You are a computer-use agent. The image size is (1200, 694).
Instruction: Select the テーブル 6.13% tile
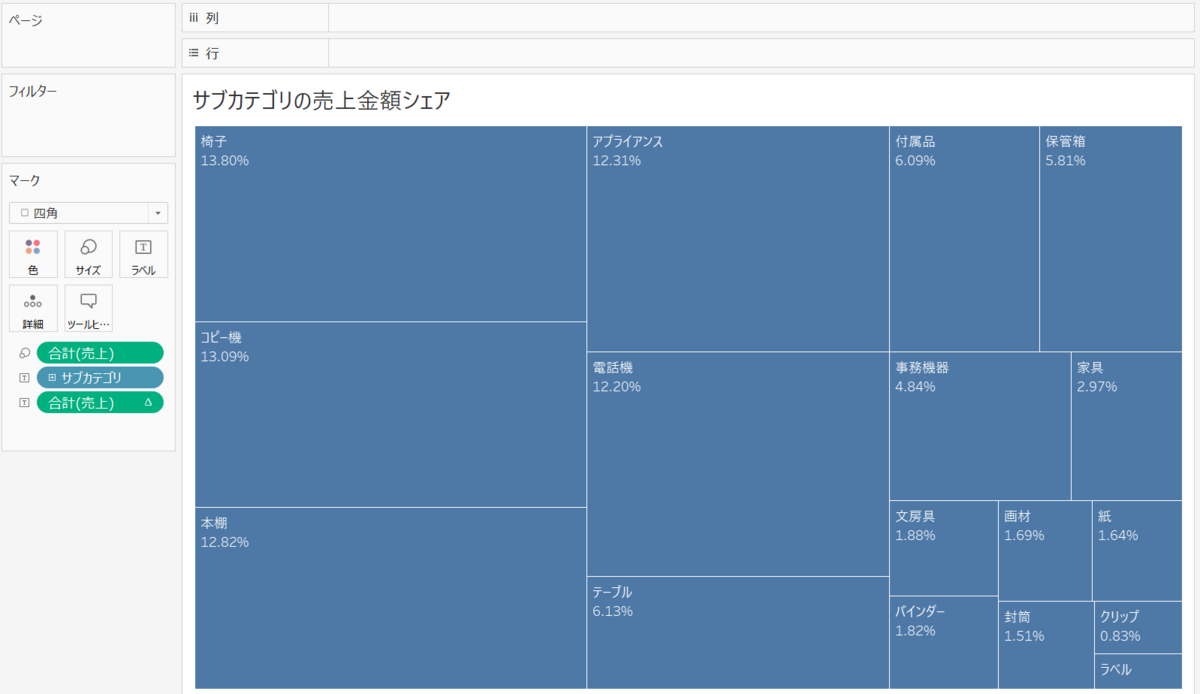coord(738,633)
